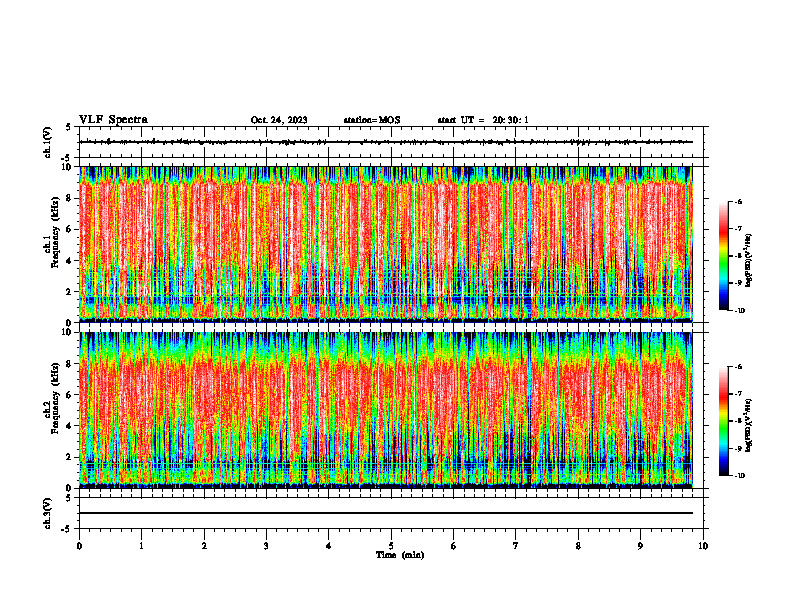792x612 pixels.
Task: Click the ch.2 spectrogram color bar
Action: tap(723, 421)
